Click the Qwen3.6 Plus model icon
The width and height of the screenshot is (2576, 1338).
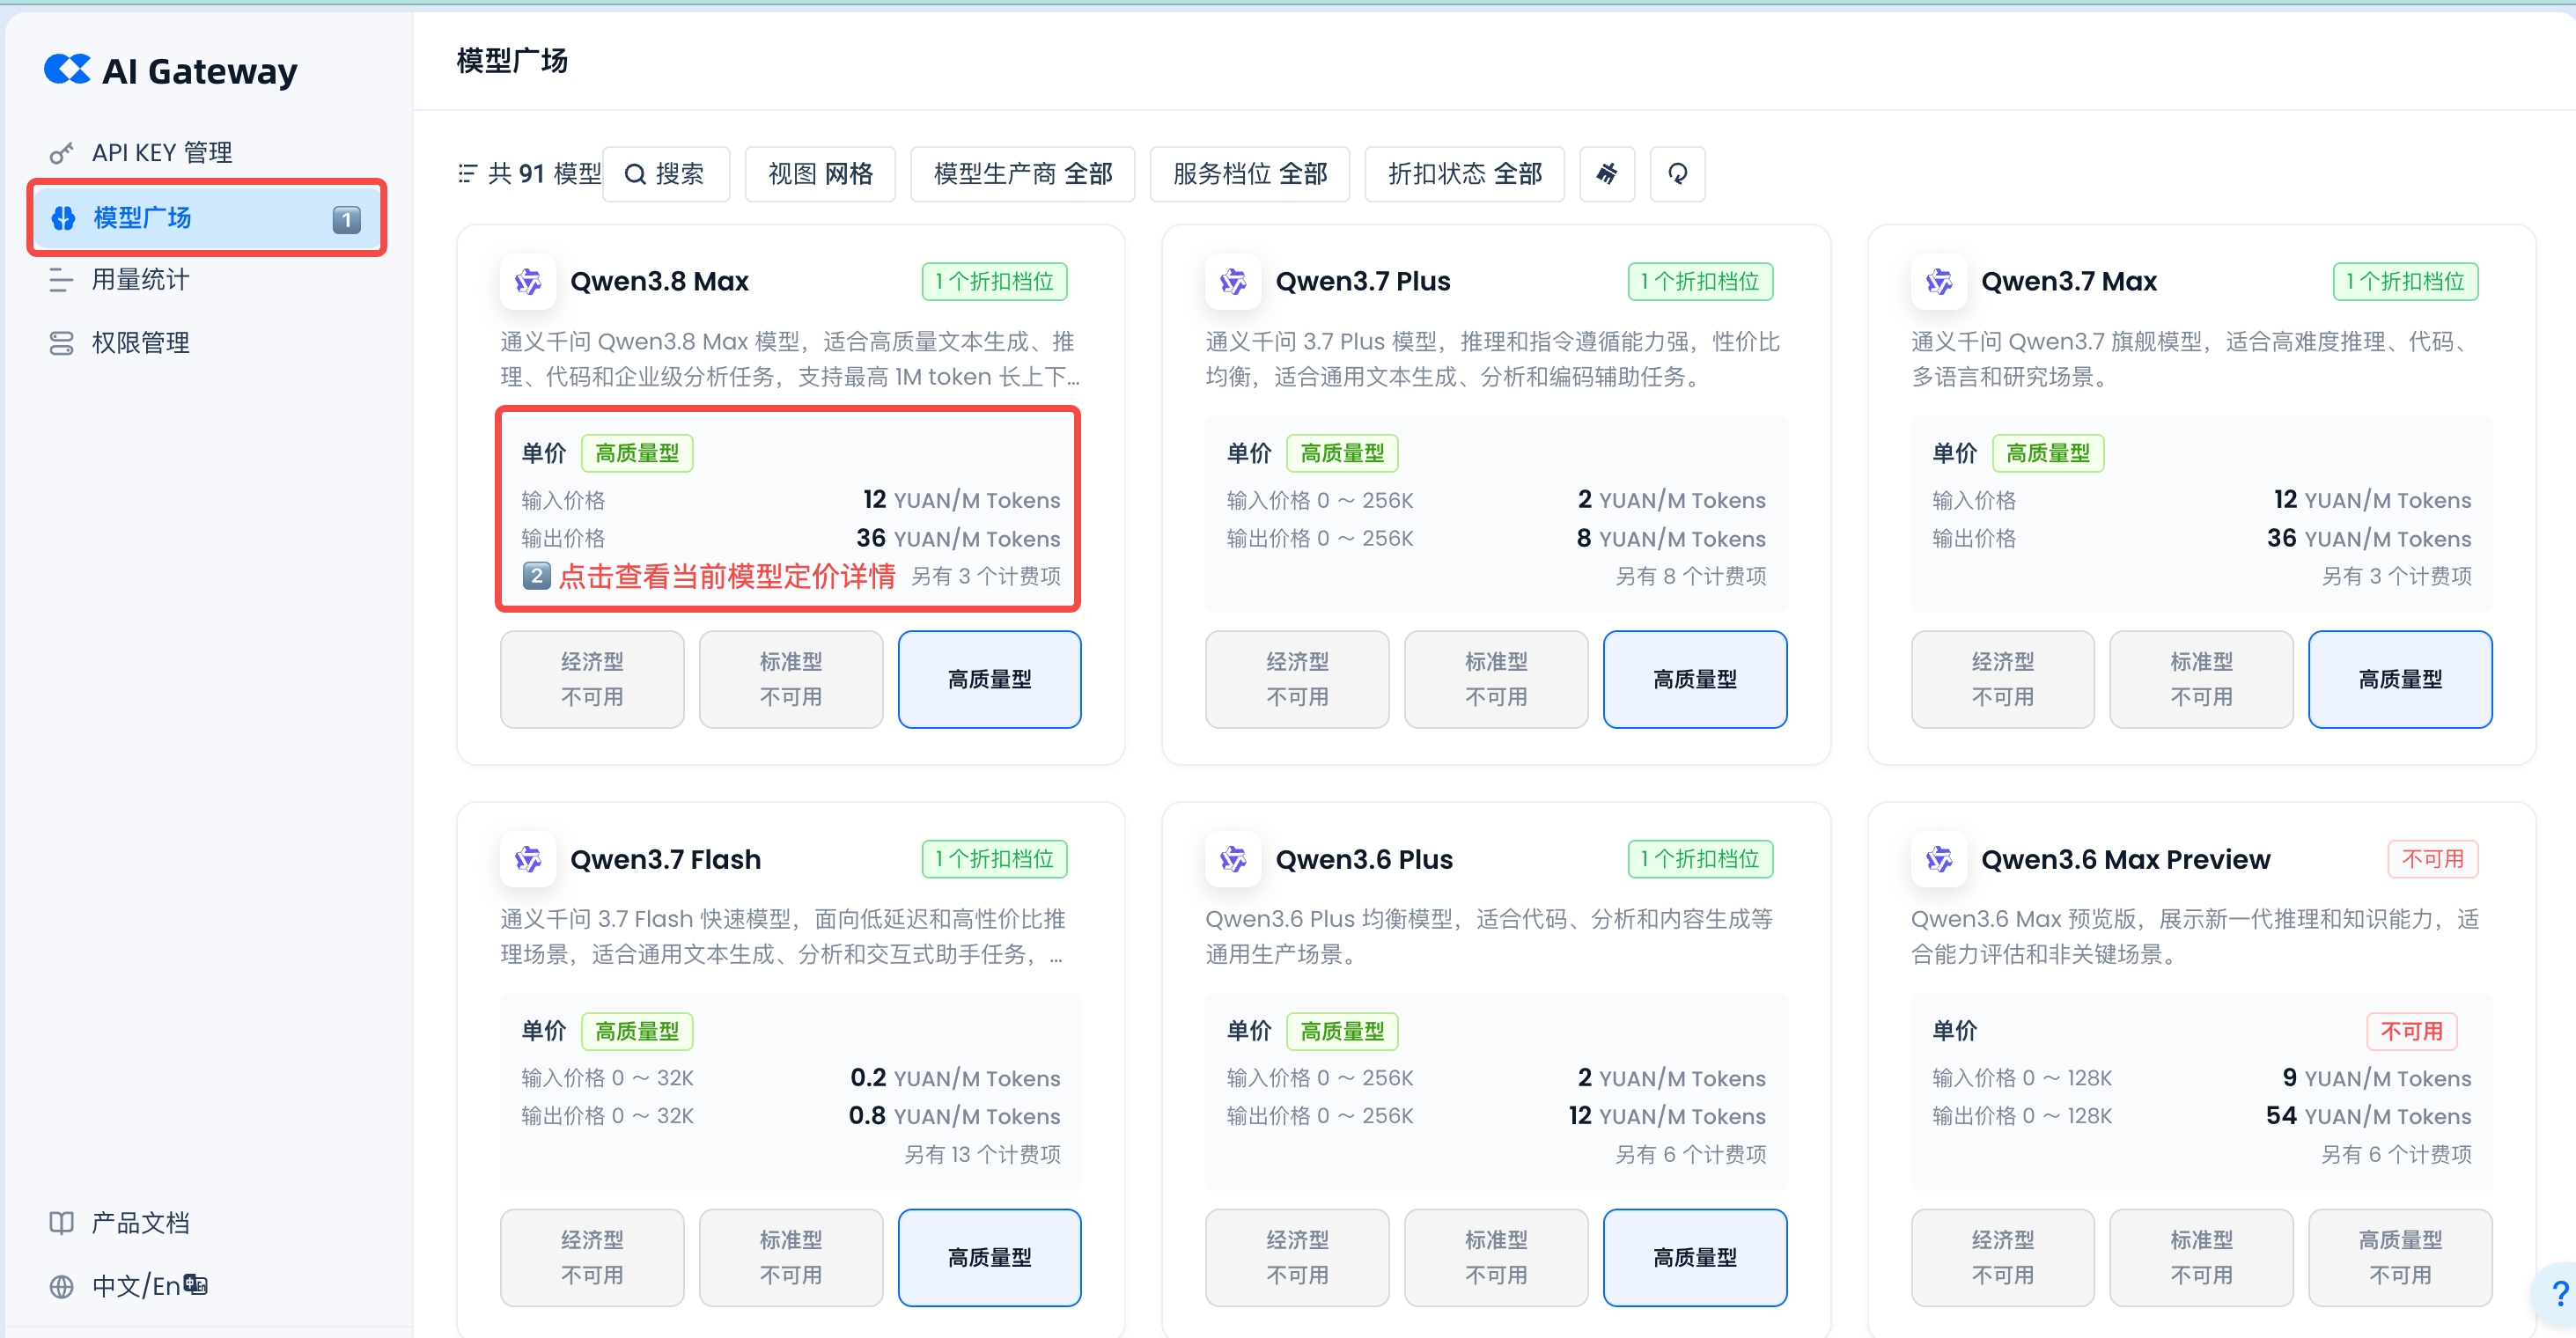pos(1233,859)
